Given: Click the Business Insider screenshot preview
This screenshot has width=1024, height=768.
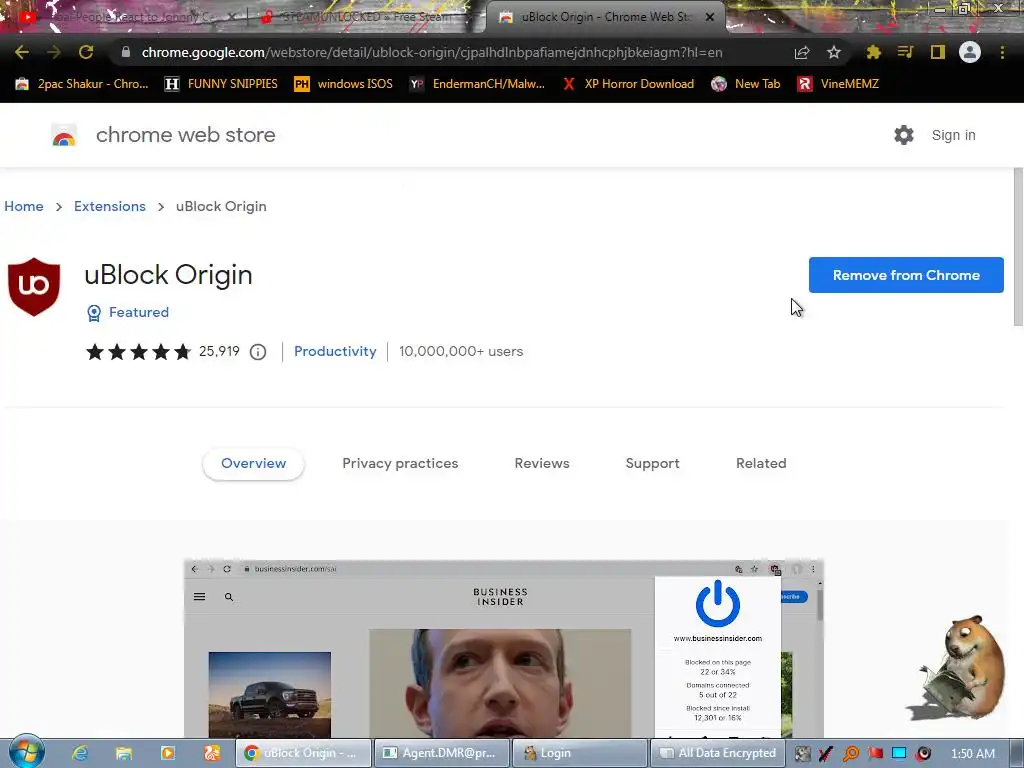Looking at the screenshot, I should (504, 648).
